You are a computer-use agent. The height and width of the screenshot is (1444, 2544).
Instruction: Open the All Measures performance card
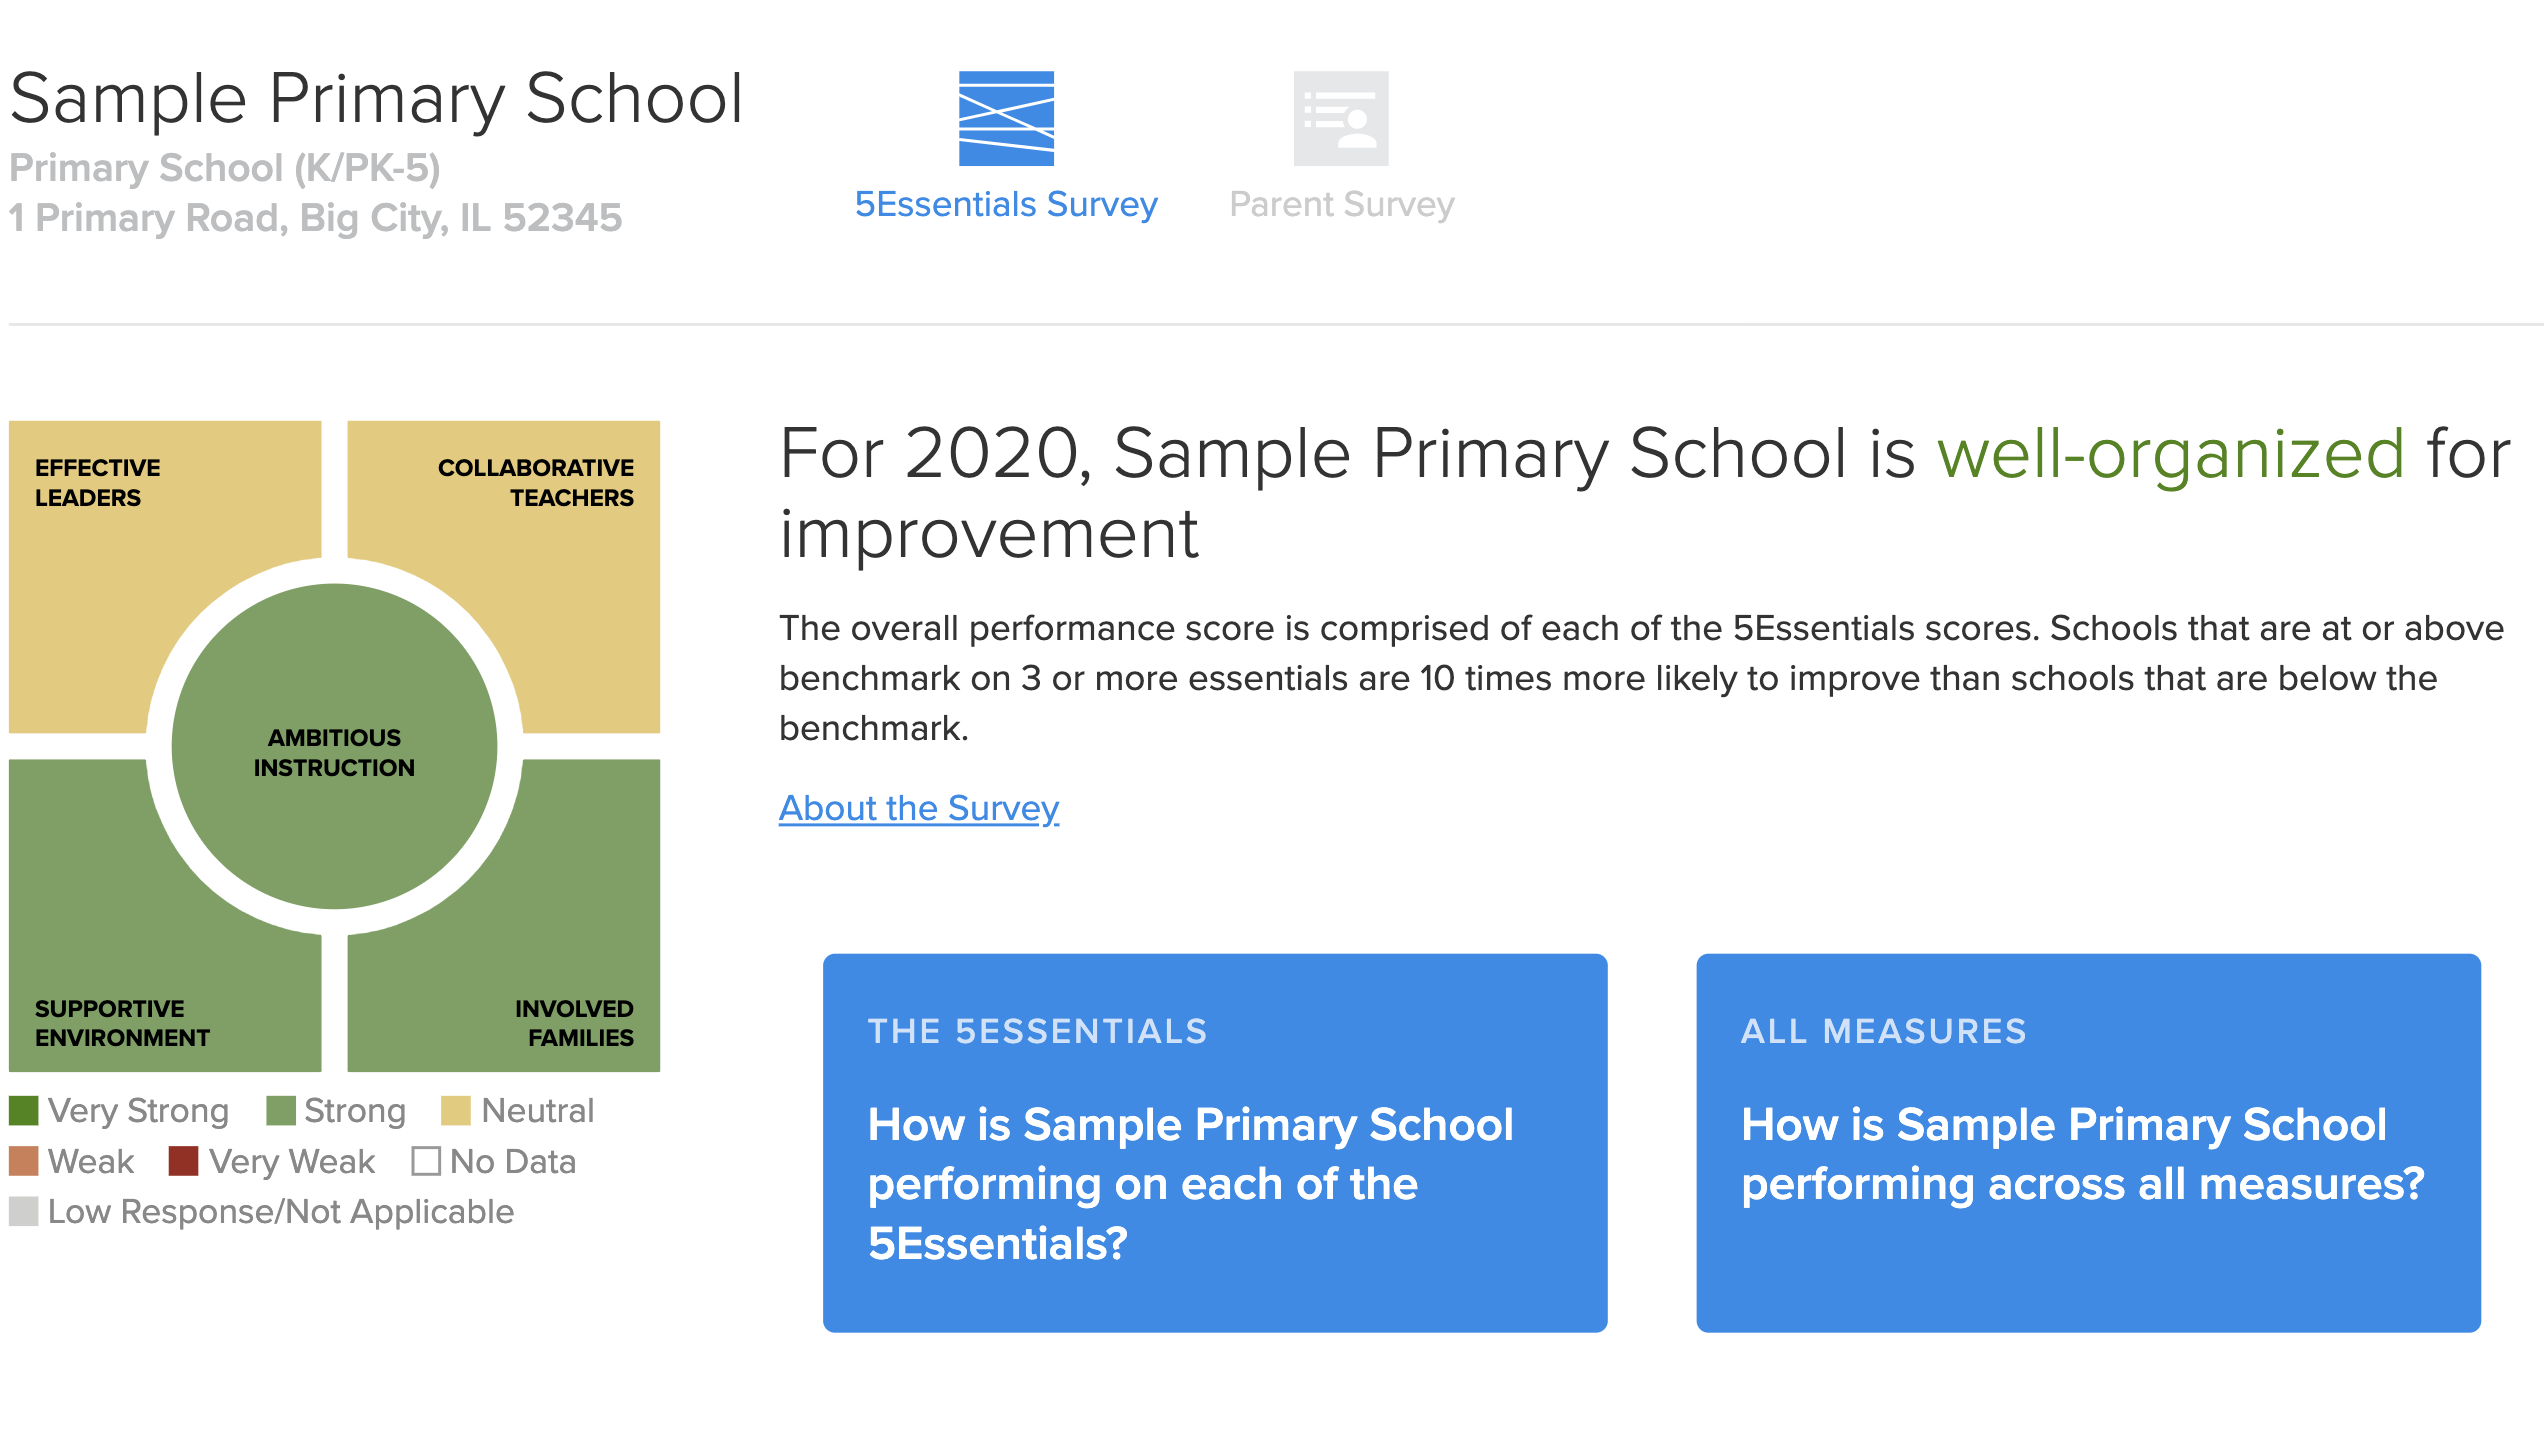click(x=2088, y=1143)
